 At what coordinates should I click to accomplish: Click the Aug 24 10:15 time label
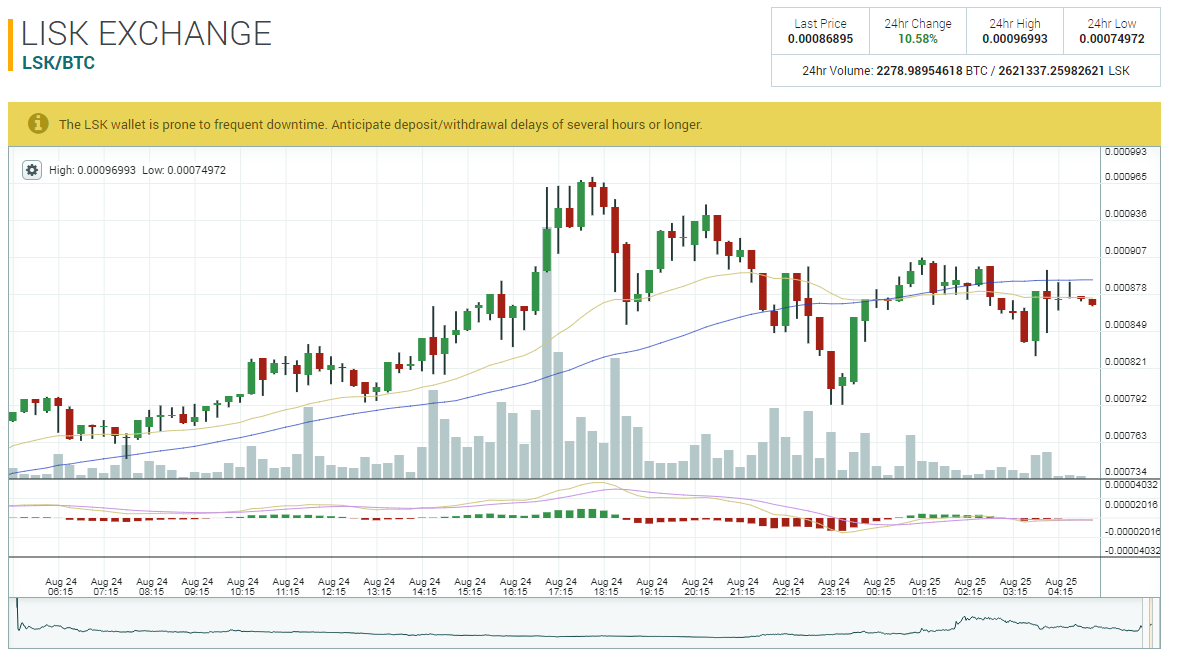point(242,587)
